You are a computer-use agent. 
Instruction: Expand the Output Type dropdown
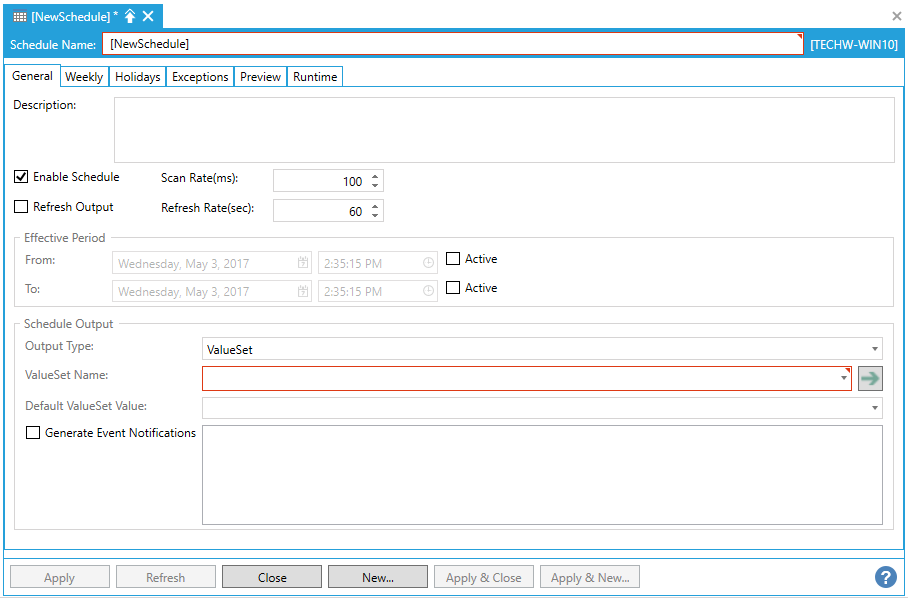(875, 349)
